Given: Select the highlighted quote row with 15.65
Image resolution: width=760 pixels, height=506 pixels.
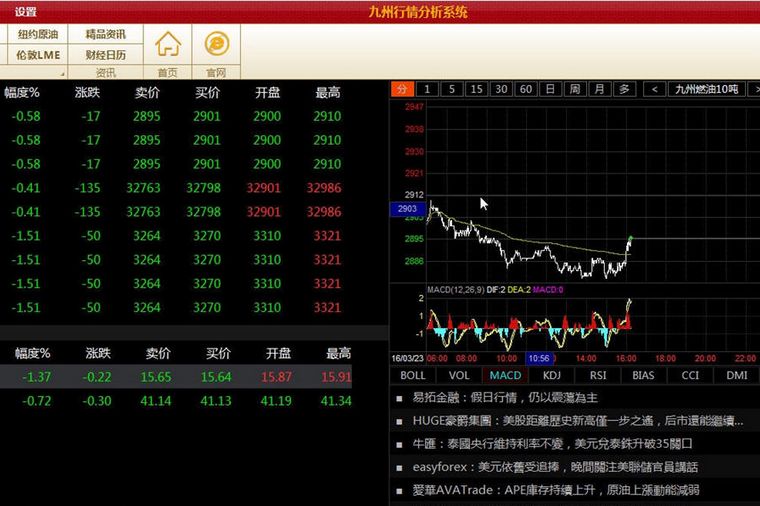Looking at the screenshot, I should (x=180, y=377).
